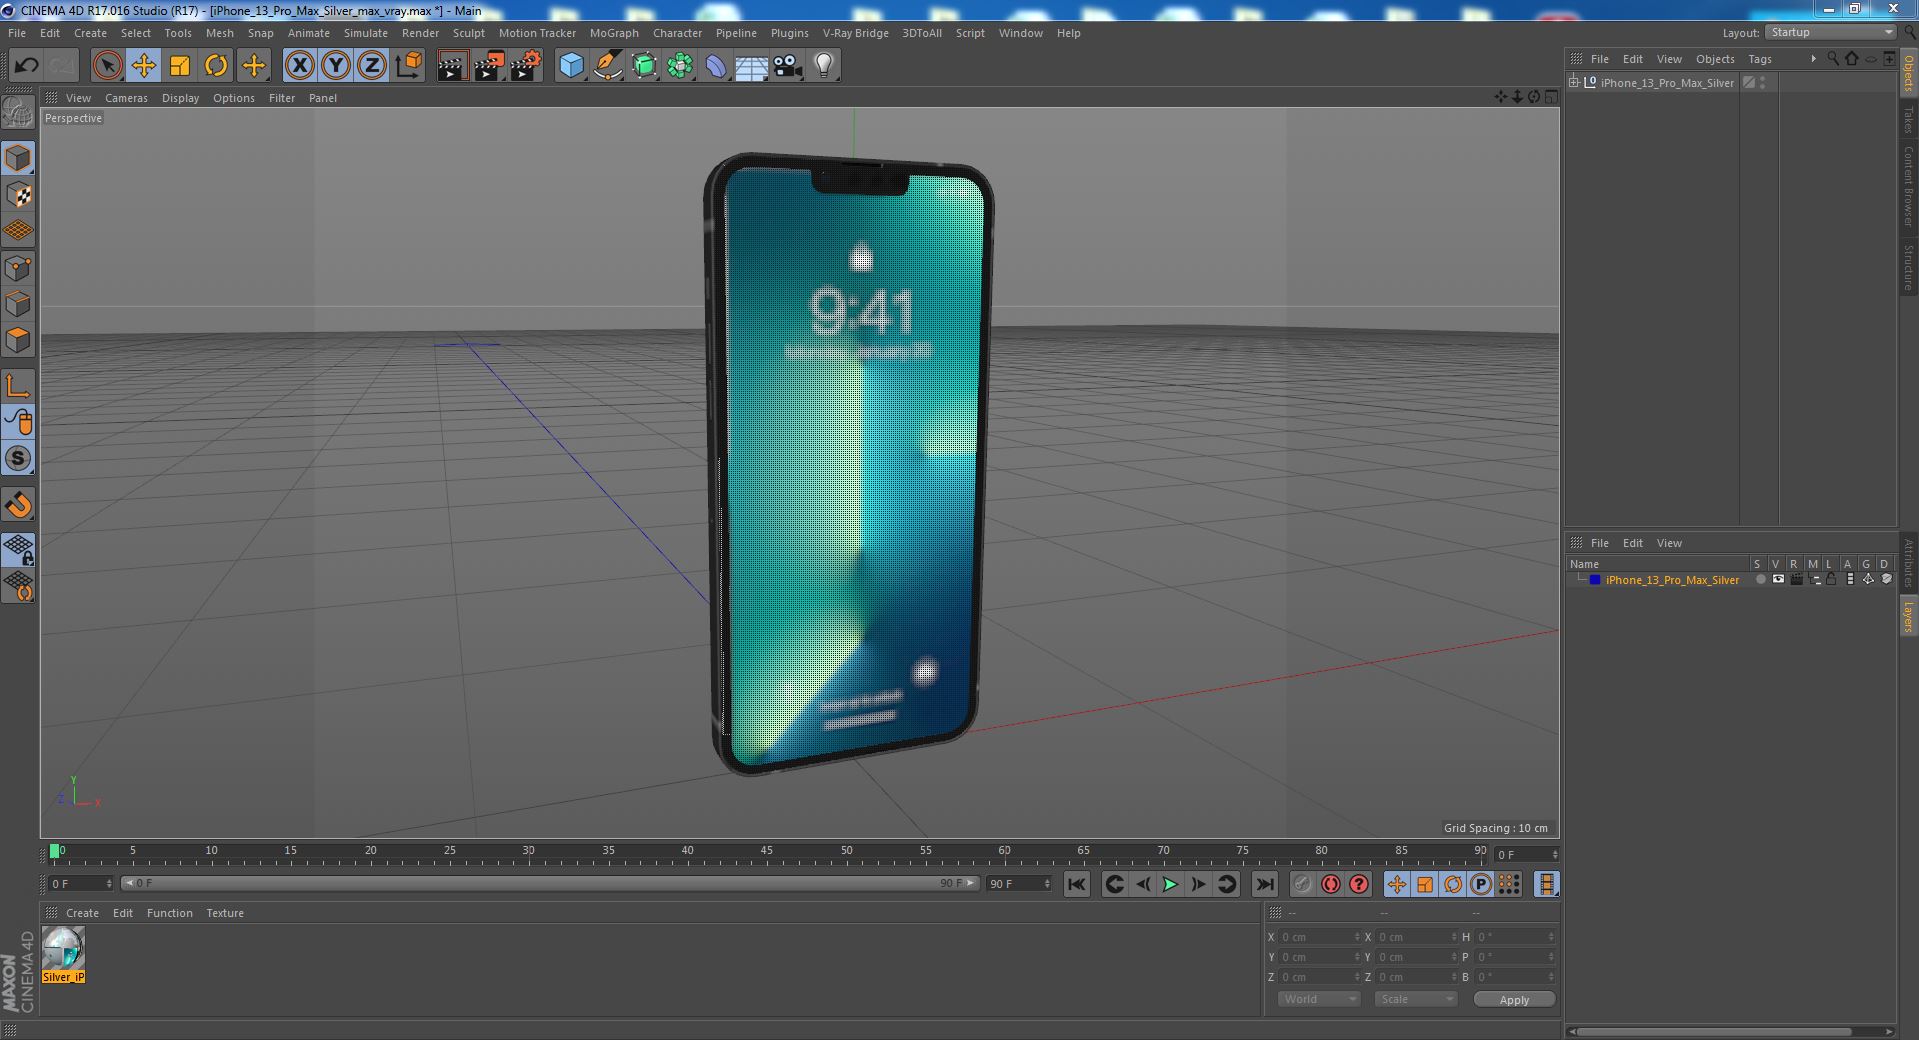Click the iPhone layer blue color swatch

[1595, 580]
